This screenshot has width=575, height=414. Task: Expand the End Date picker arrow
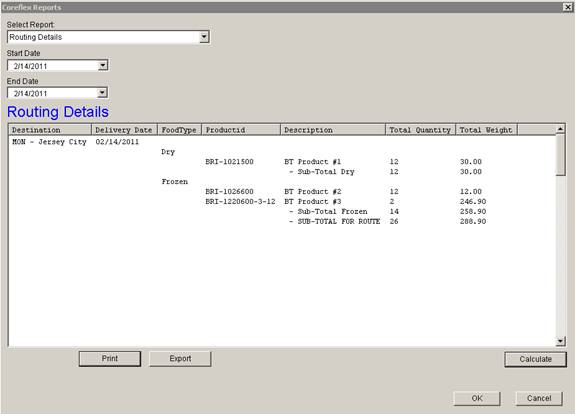click(103, 93)
